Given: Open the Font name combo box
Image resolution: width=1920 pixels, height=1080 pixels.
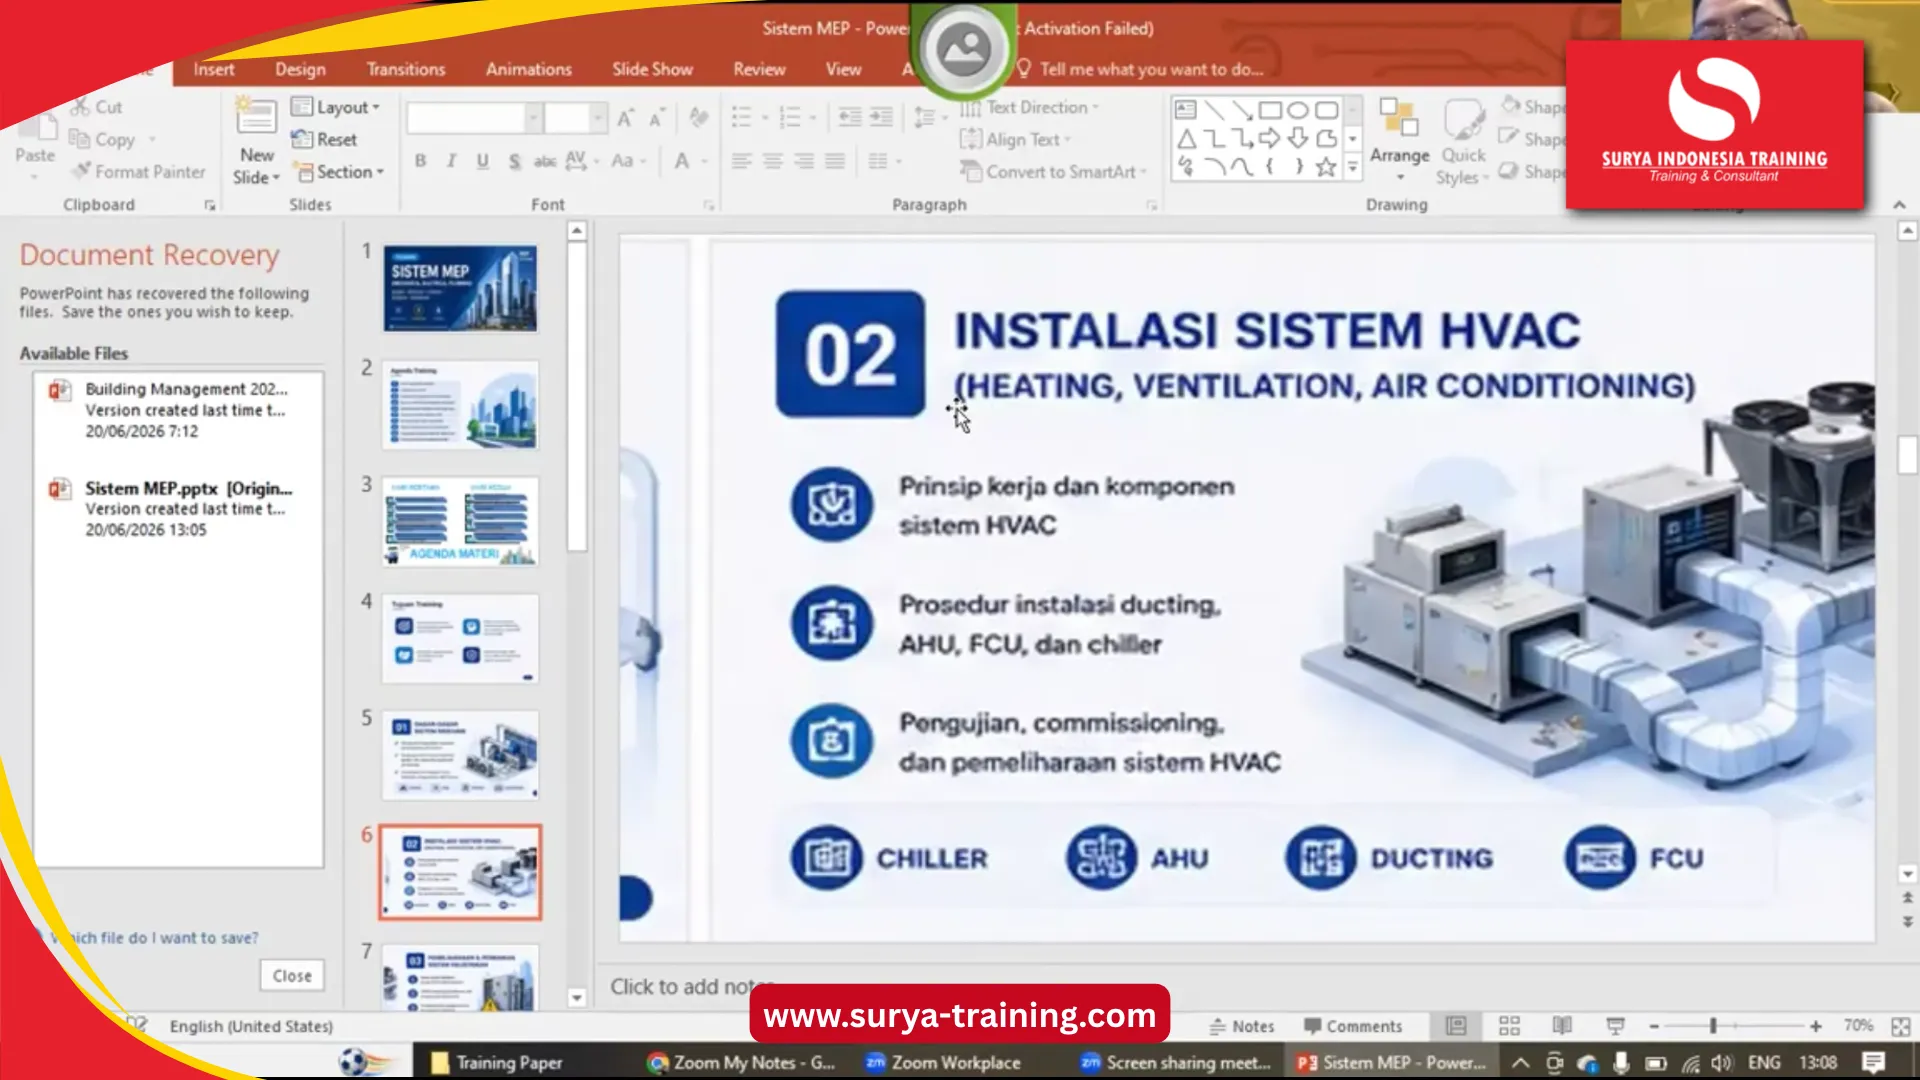Looking at the screenshot, I should [x=473, y=119].
